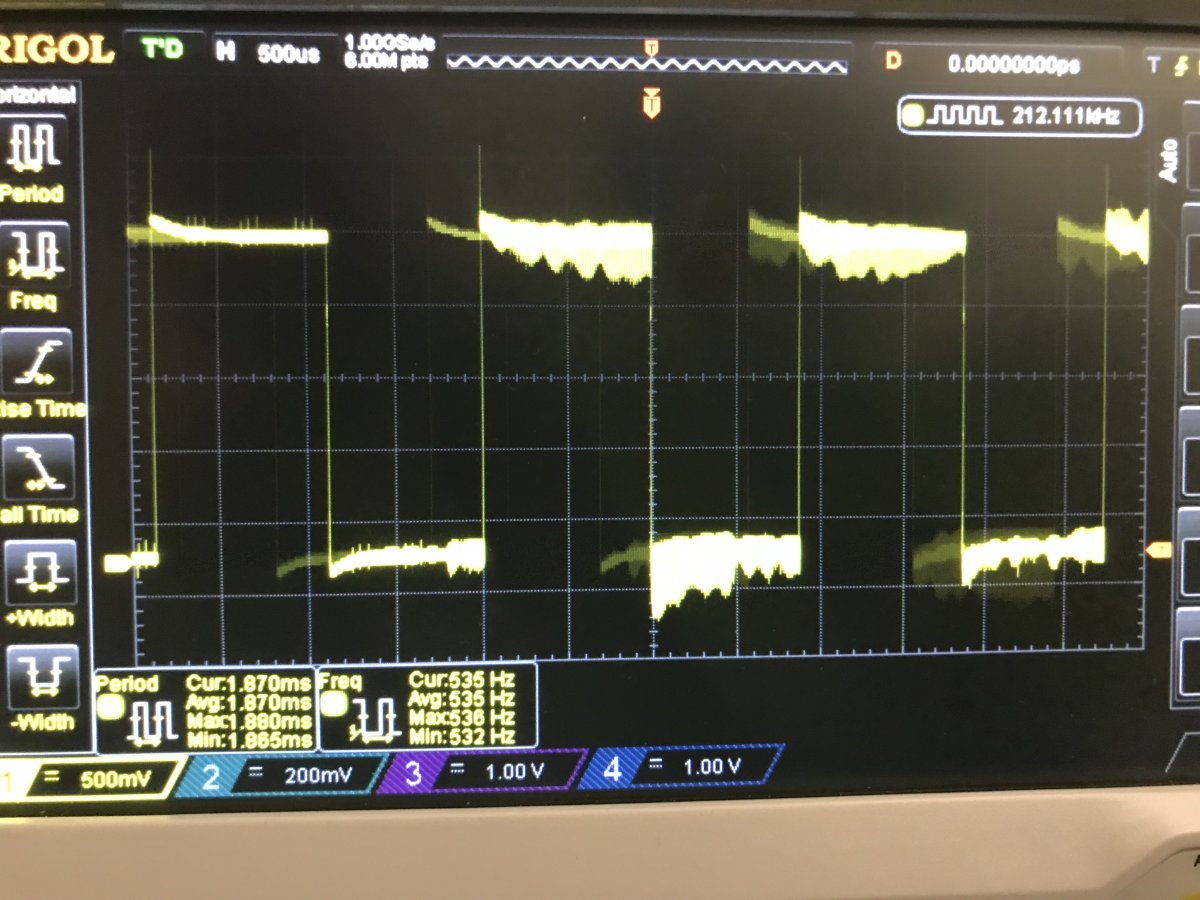Click the channel 1 ground marker at the grid's left edge

pos(118,563)
